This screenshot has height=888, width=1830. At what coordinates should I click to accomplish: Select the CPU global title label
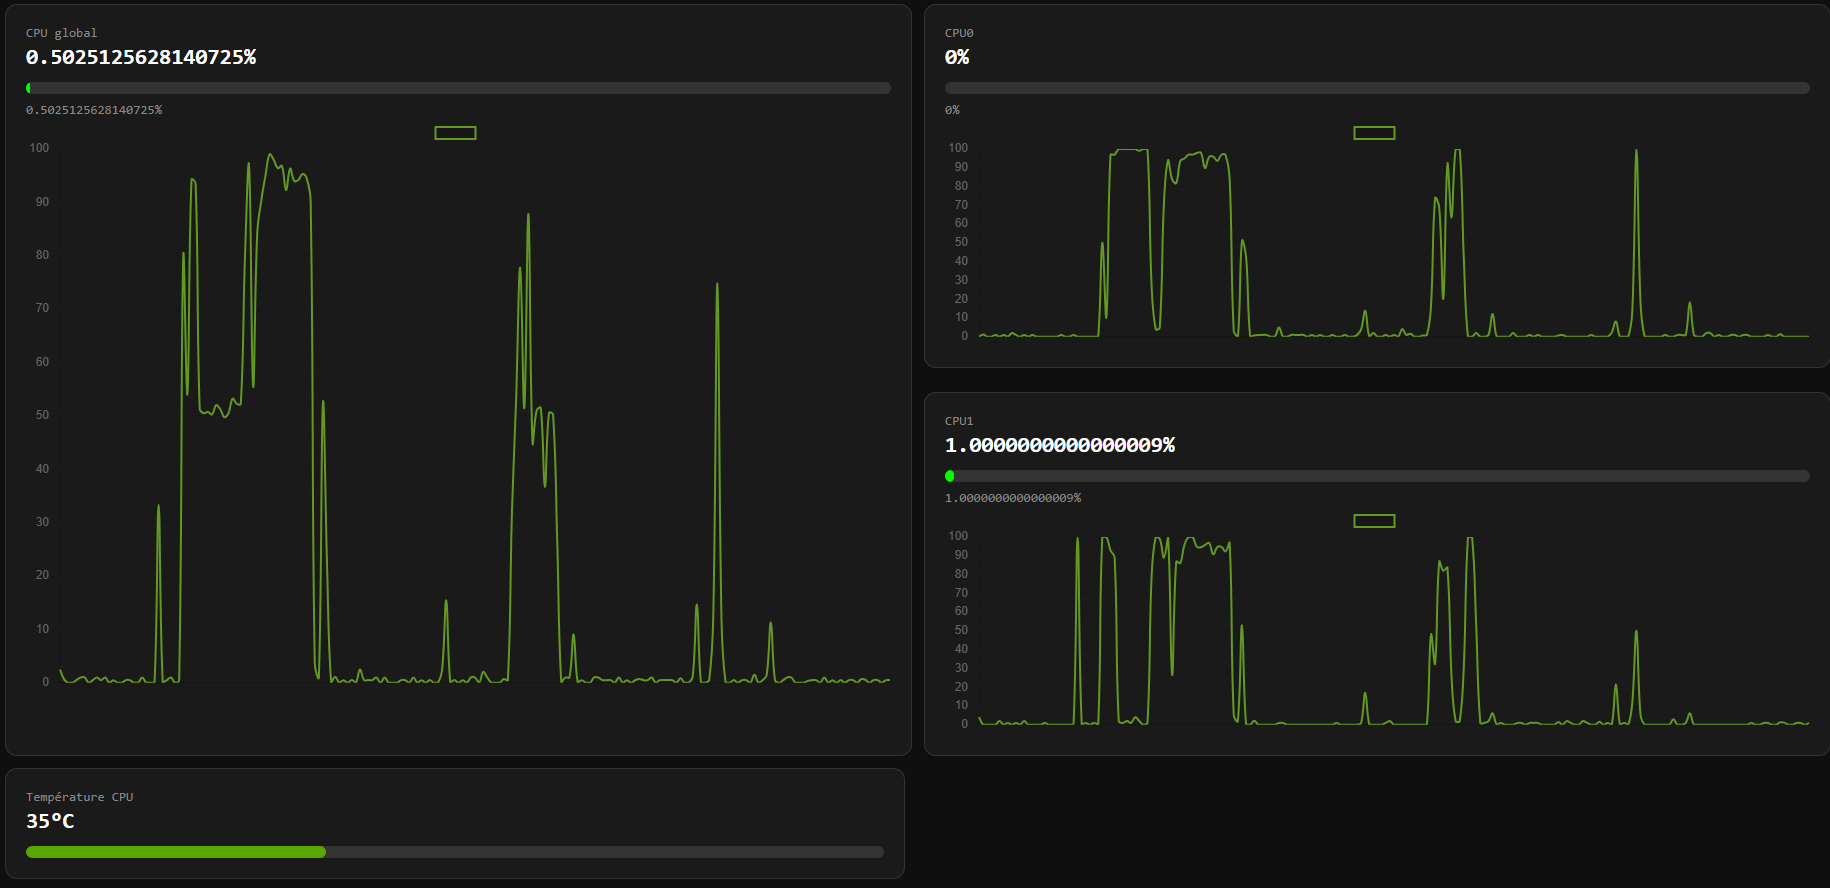62,33
